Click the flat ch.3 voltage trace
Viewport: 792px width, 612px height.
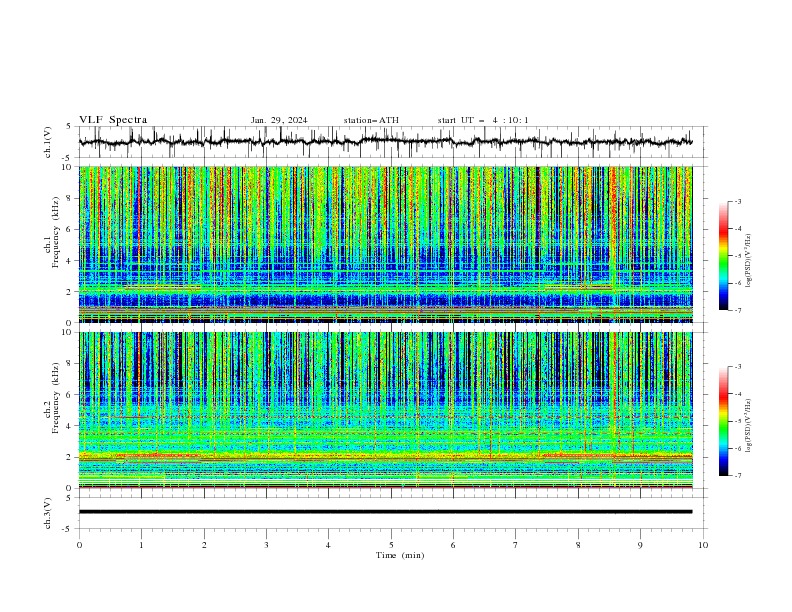click(x=385, y=512)
